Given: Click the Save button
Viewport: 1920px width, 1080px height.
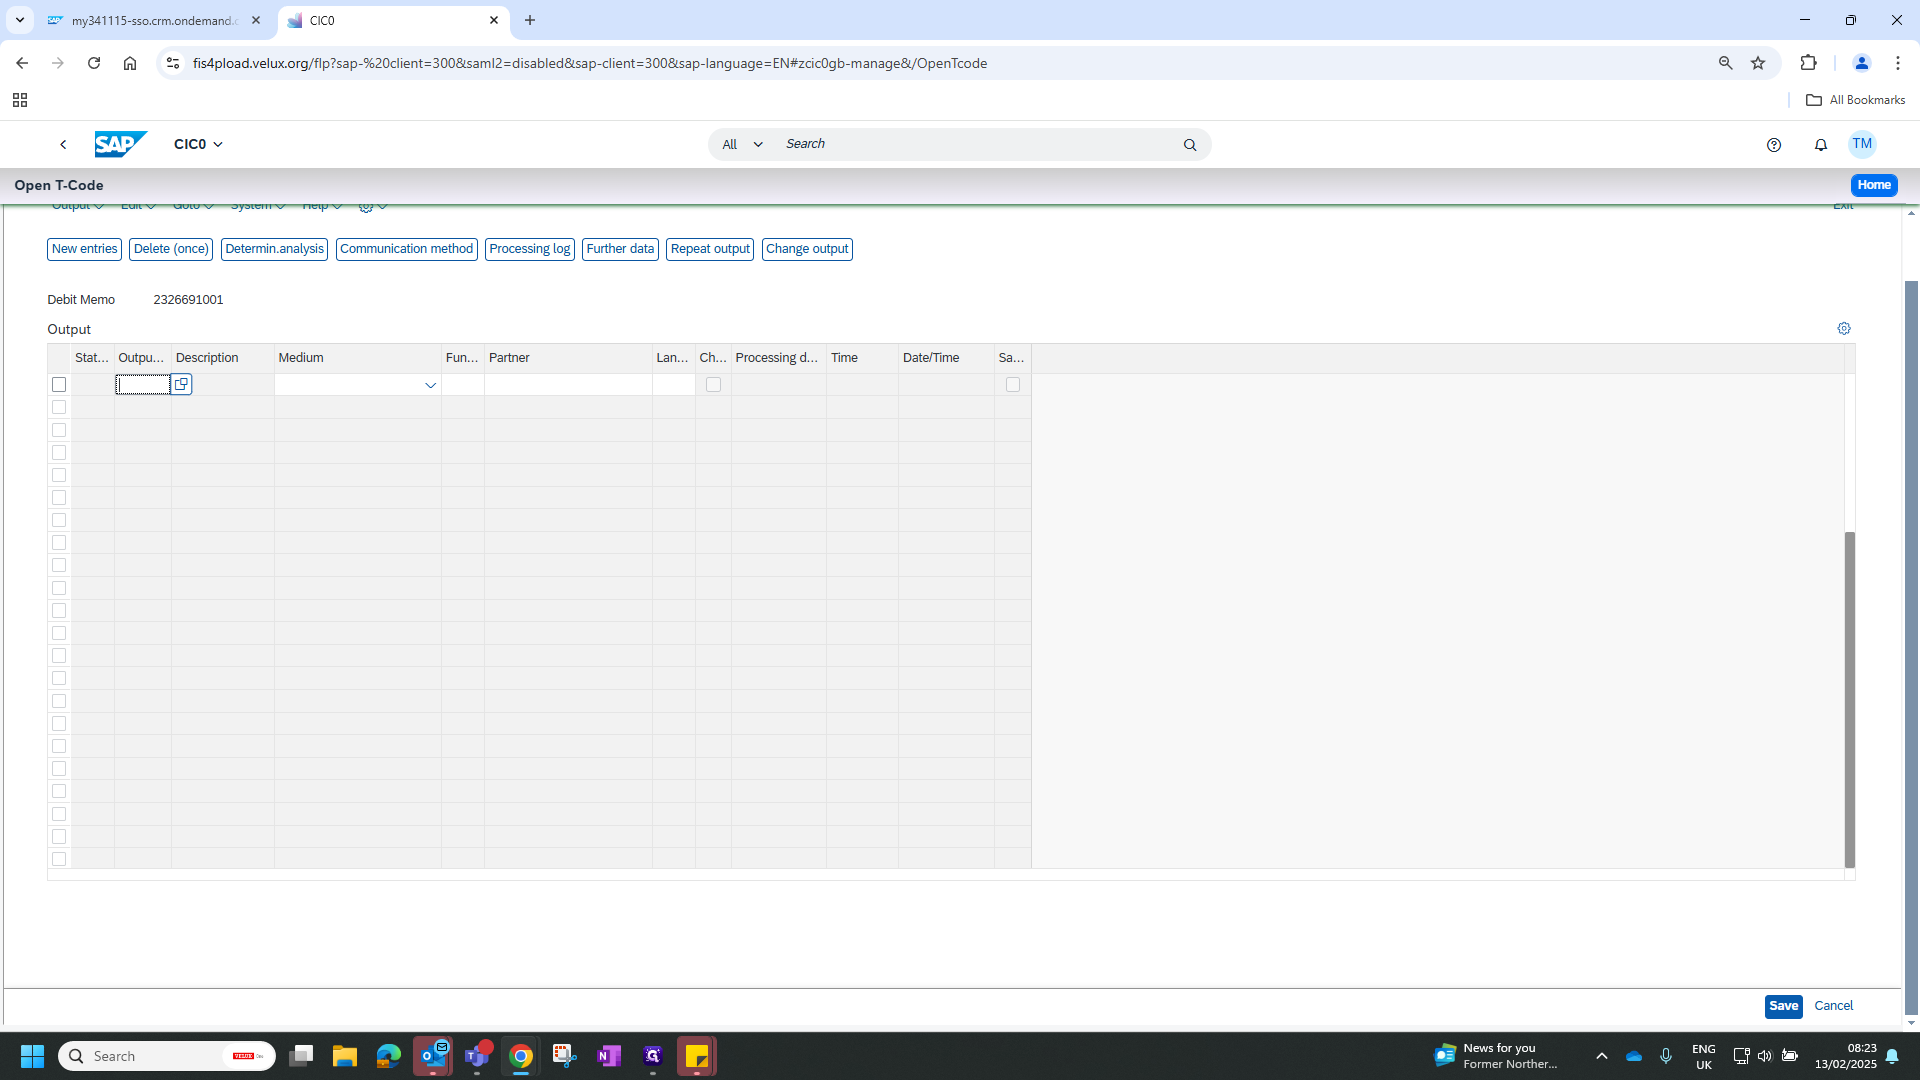Looking at the screenshot, I should [1783, 1006].
